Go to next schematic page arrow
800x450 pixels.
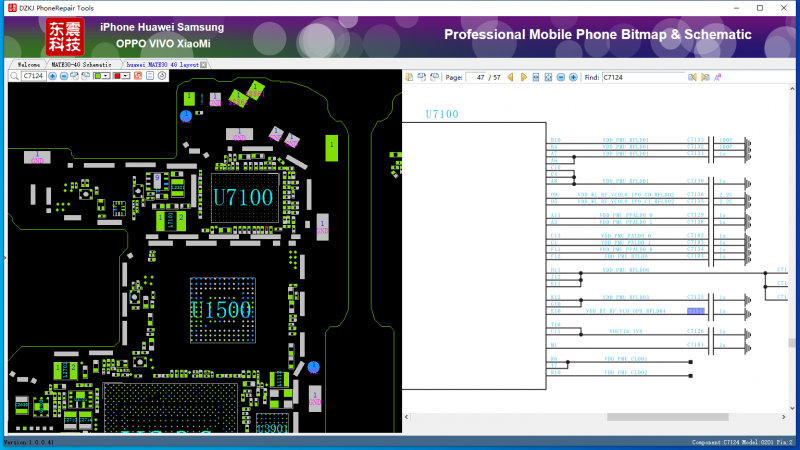click(523, 77)
